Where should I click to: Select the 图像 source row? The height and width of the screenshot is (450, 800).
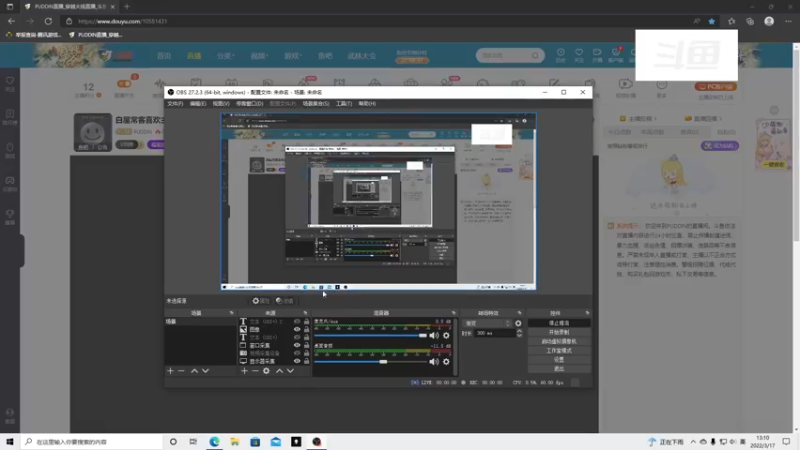[x=274, y=330]
